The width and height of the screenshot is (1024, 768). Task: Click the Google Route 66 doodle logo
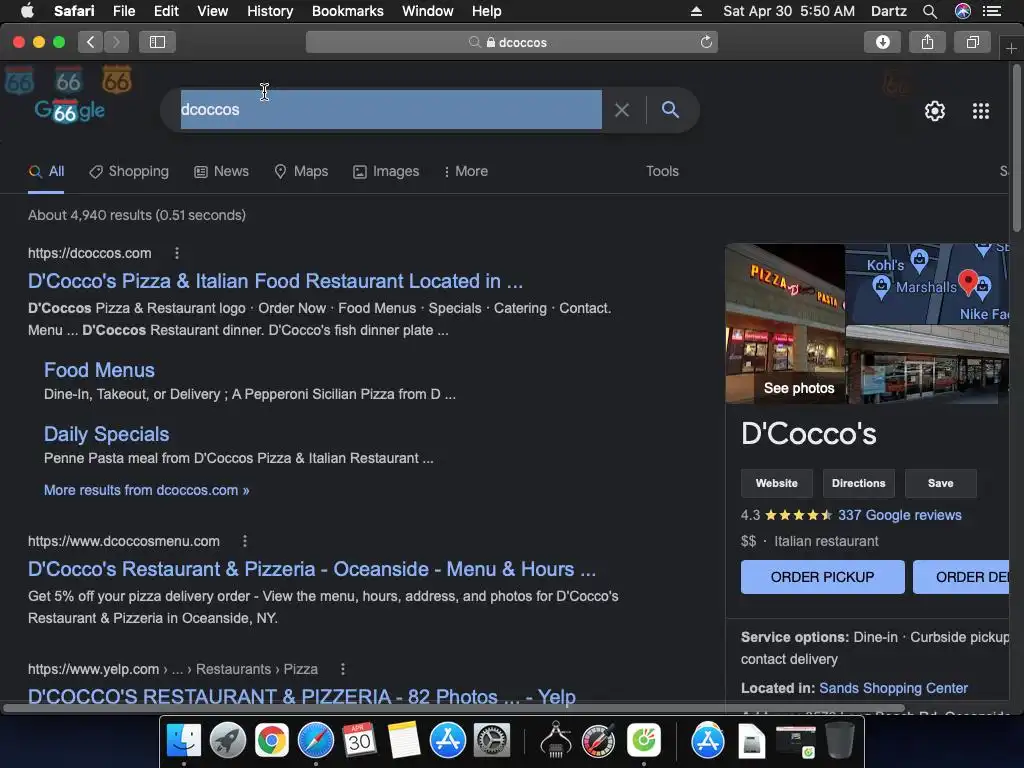point(70,110)
